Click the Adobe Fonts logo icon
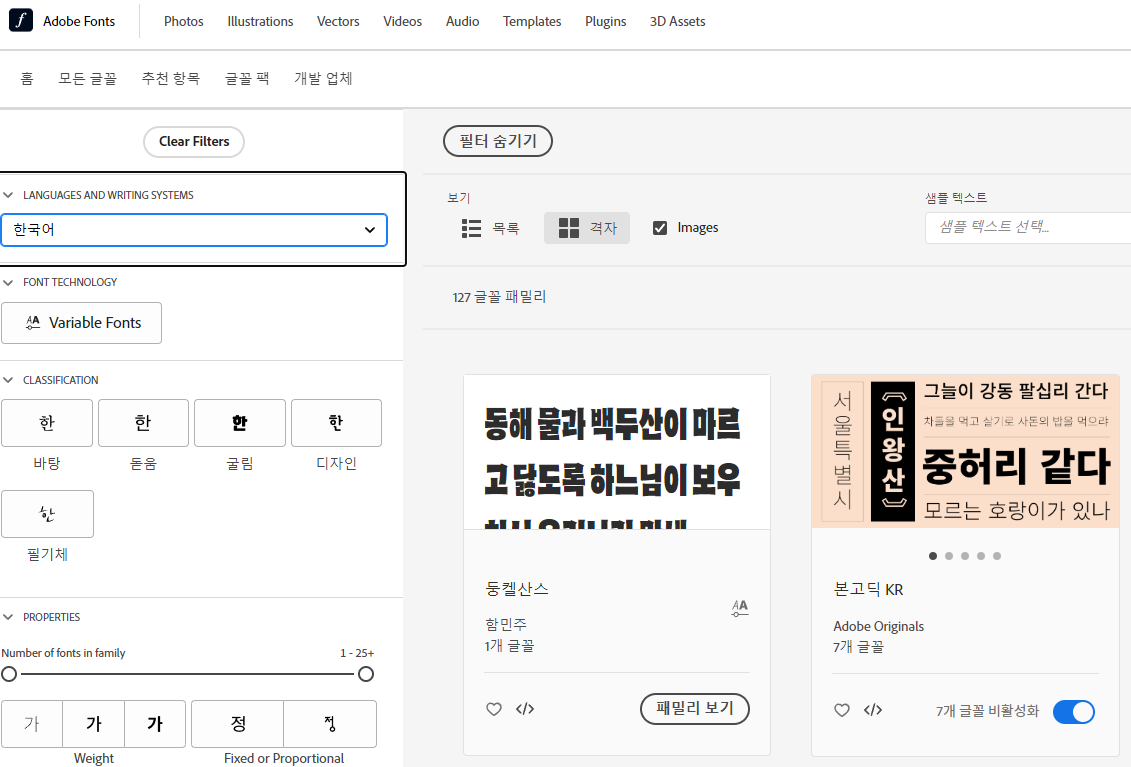This screenshot has height=767, width=1131. [x=21, y=21]
